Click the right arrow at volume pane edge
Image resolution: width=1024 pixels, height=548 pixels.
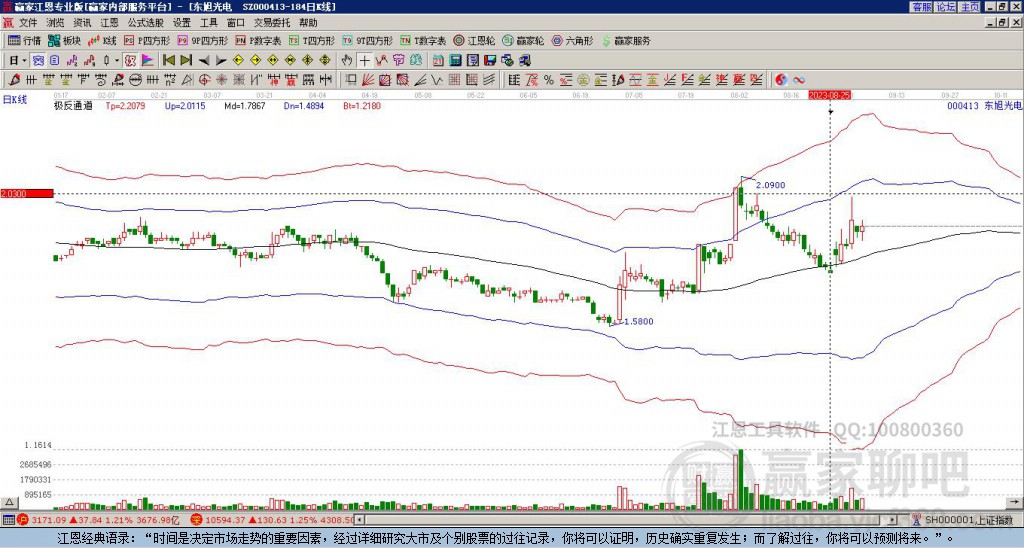(1016, 502)
